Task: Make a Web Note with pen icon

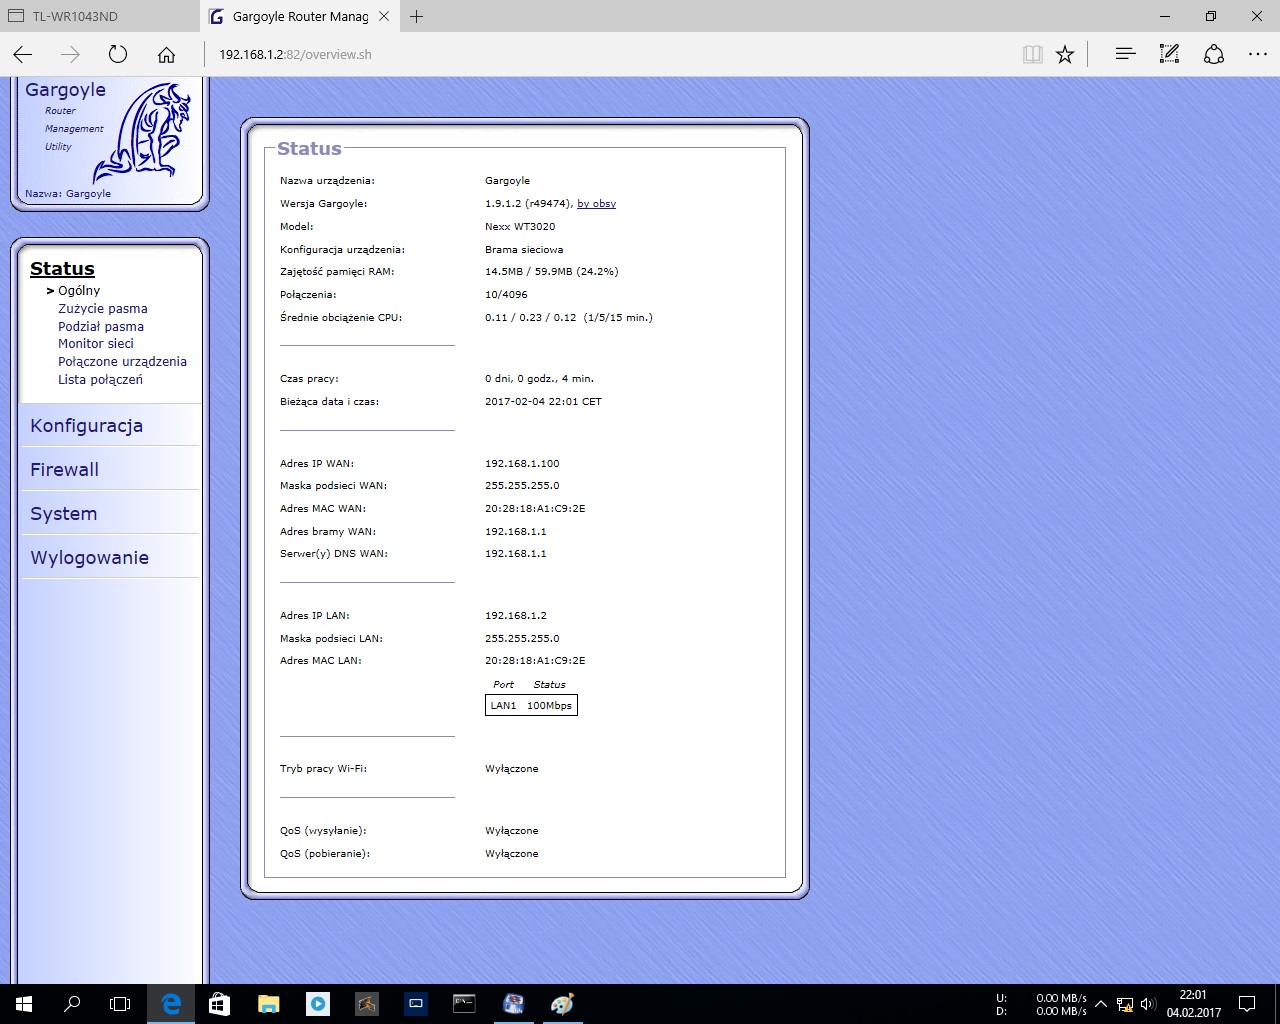Action: point(1169,54)
